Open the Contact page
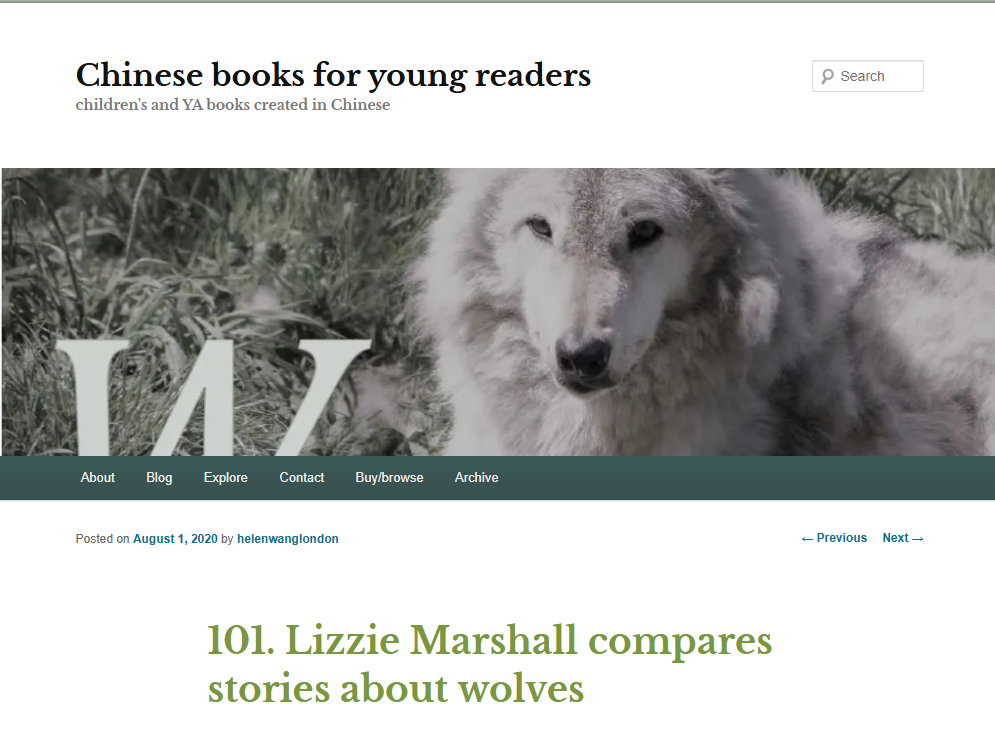 click(302, 478)
